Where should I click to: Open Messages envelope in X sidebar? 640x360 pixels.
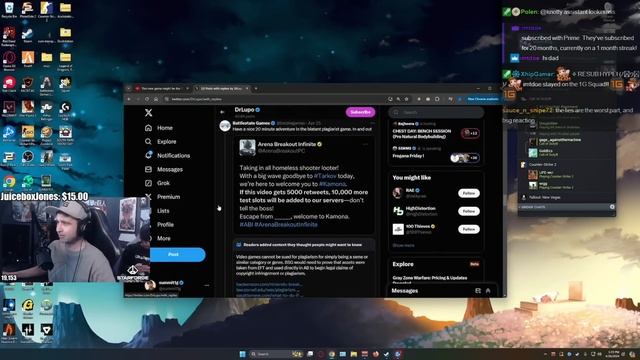(x=164, y=169)
